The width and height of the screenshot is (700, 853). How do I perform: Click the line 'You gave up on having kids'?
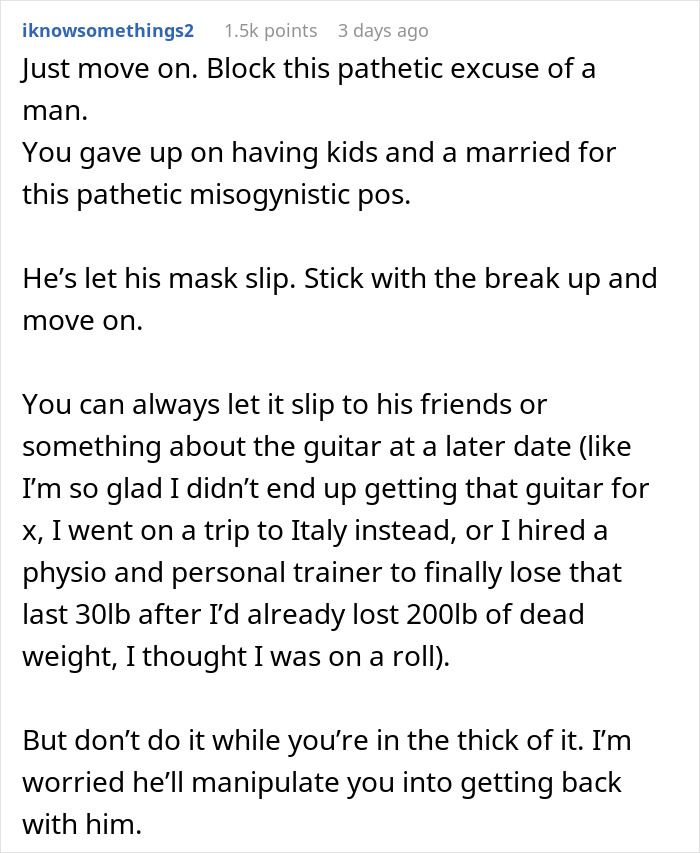coord(319,153)
